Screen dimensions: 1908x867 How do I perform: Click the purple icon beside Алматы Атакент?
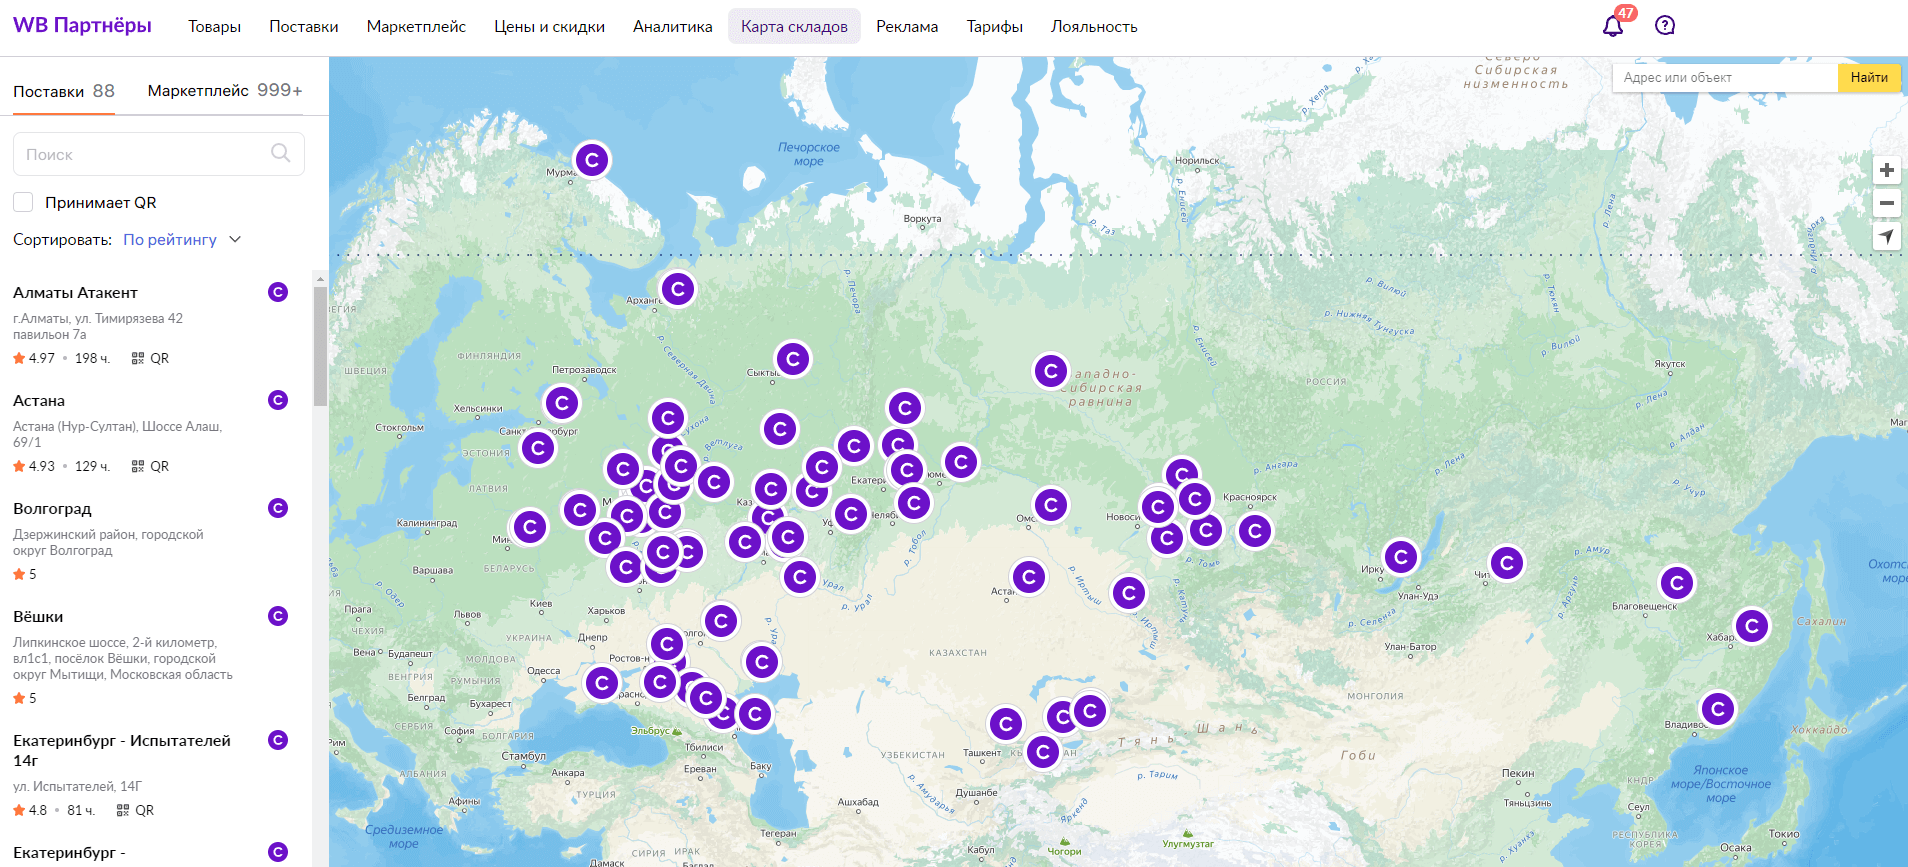click(x=278, y=292)
